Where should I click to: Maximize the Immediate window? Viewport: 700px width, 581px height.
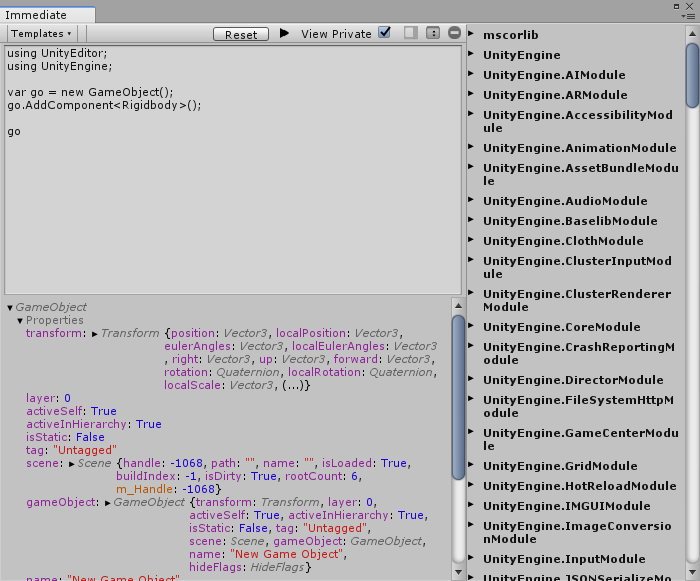coord(676,6)
